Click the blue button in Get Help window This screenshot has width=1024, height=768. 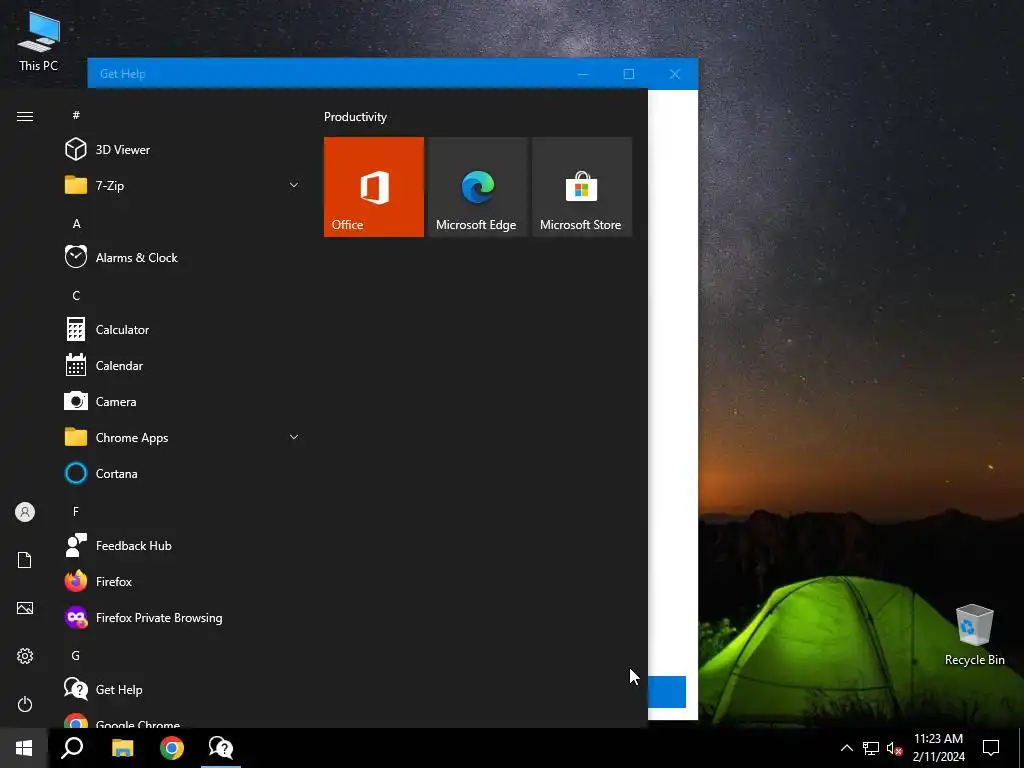pos(667,692)
